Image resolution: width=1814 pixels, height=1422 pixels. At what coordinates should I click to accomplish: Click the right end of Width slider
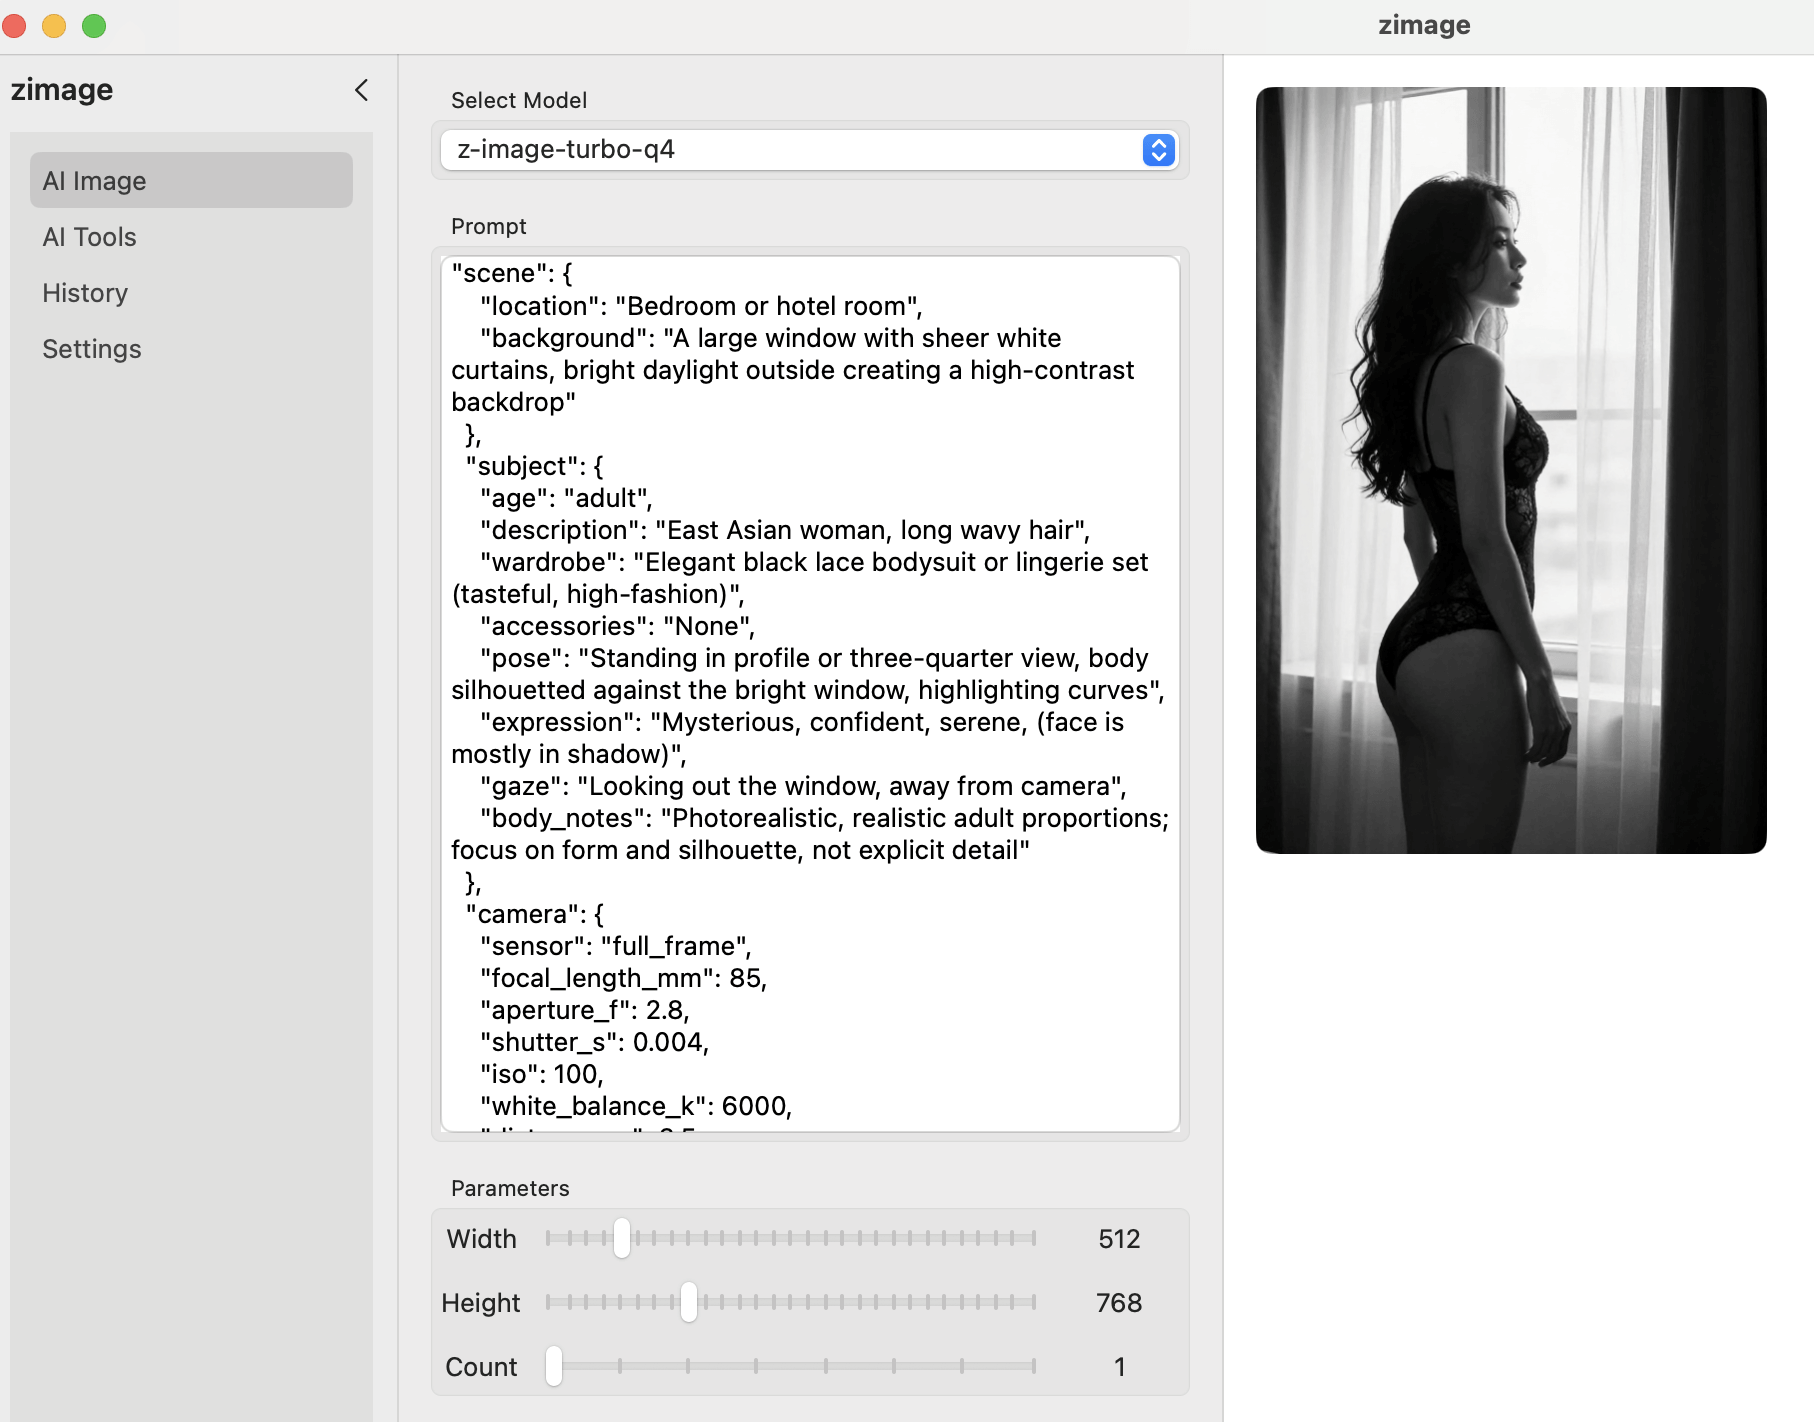(1033, 1238)
